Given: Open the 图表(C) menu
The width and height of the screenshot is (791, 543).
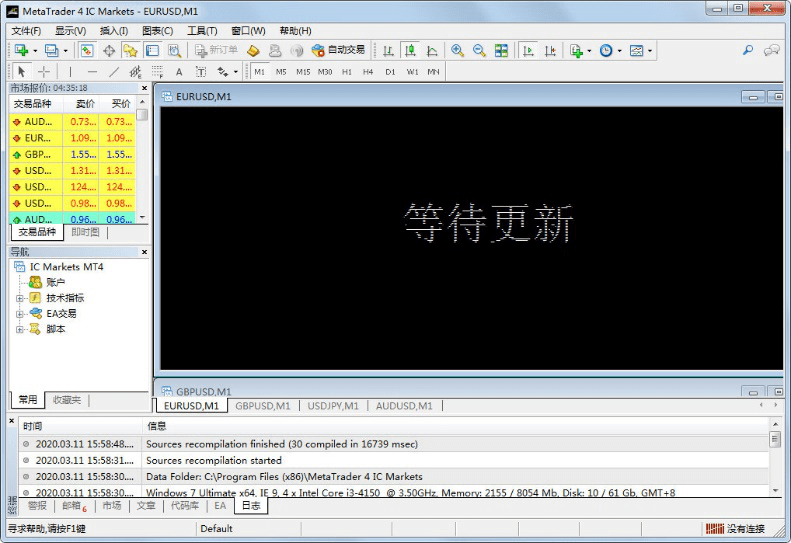Looking at the screenshot, I should (157, 31).
